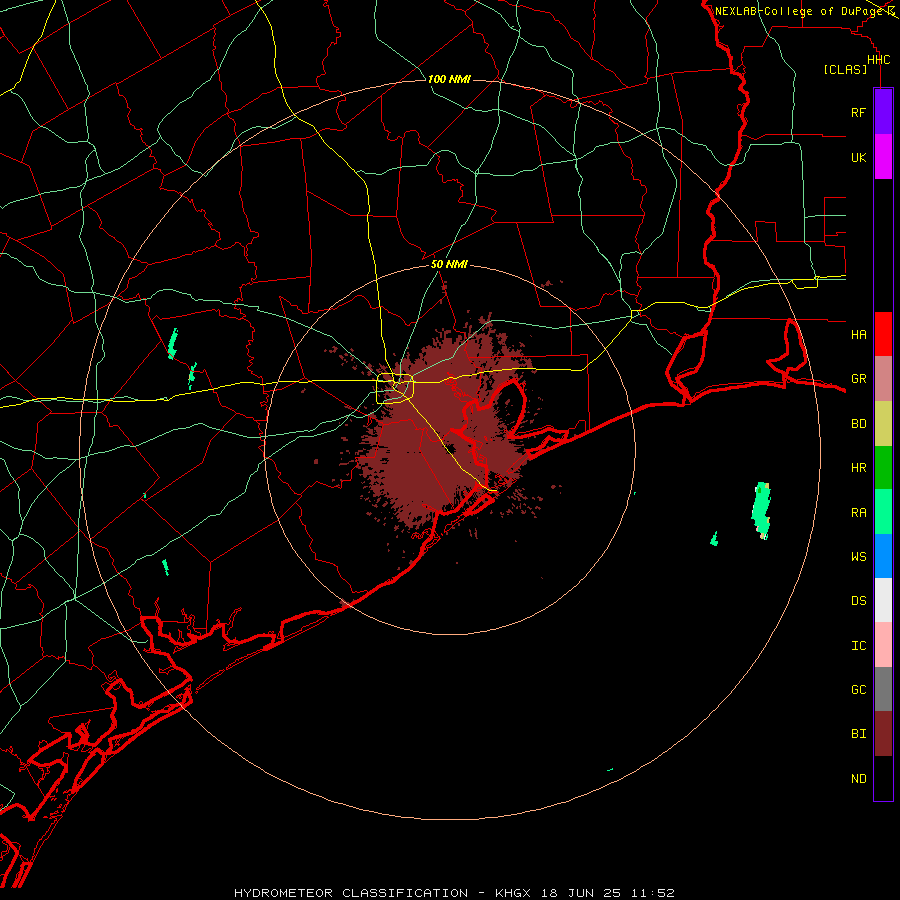Click the blue WS legend swatch

coord(883,556)
